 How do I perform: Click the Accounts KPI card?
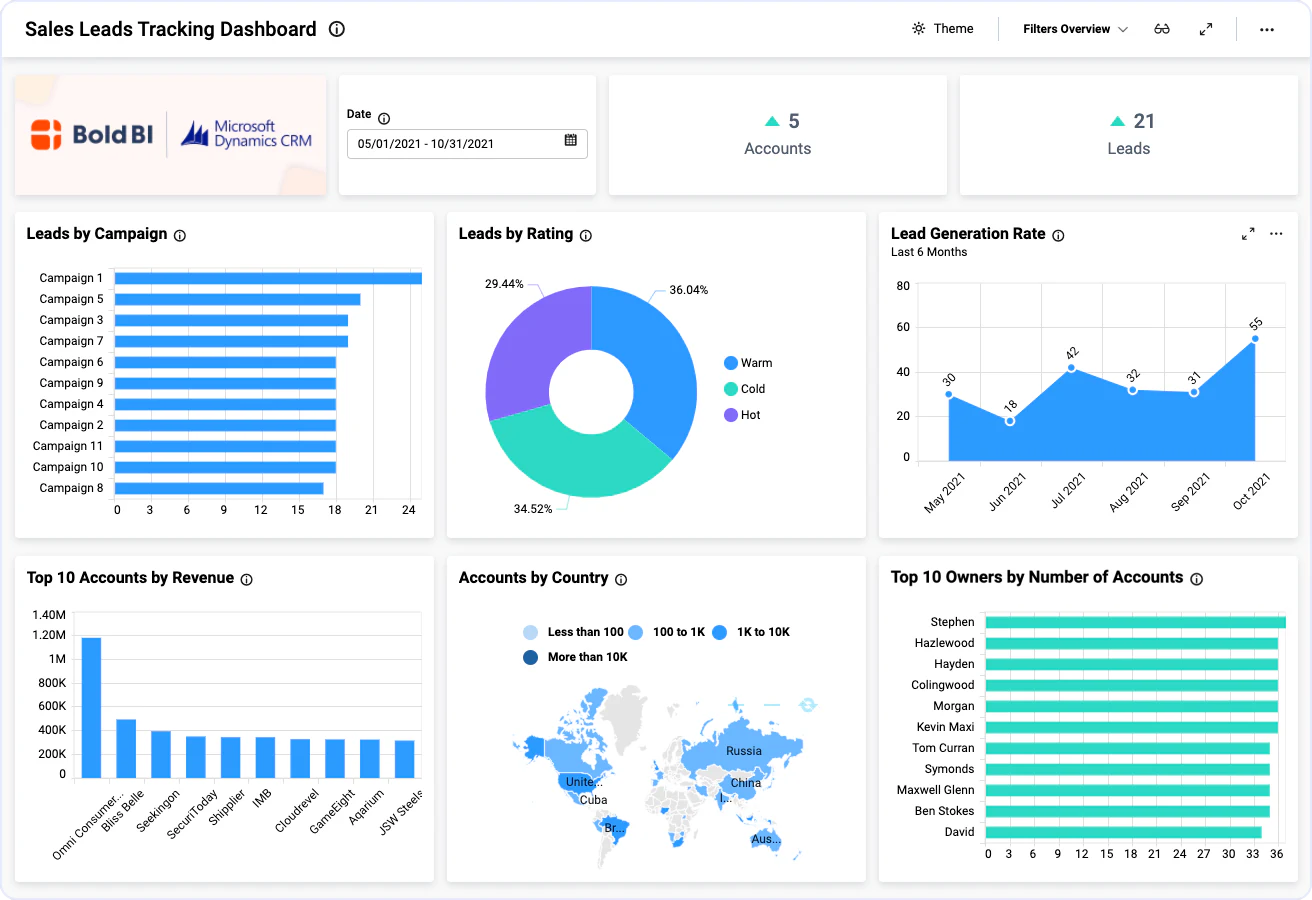(x=778, y=135)
